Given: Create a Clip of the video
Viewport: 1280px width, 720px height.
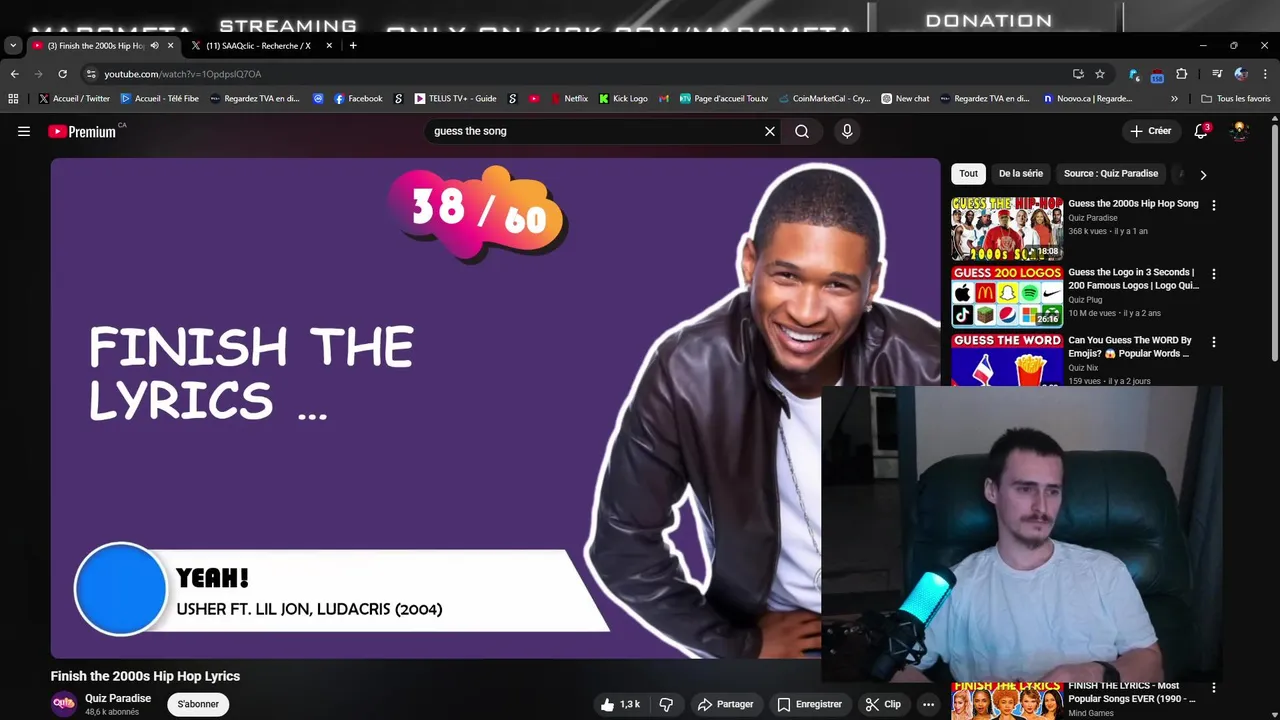Looking at the screenshot, I should tap(883, 704).
